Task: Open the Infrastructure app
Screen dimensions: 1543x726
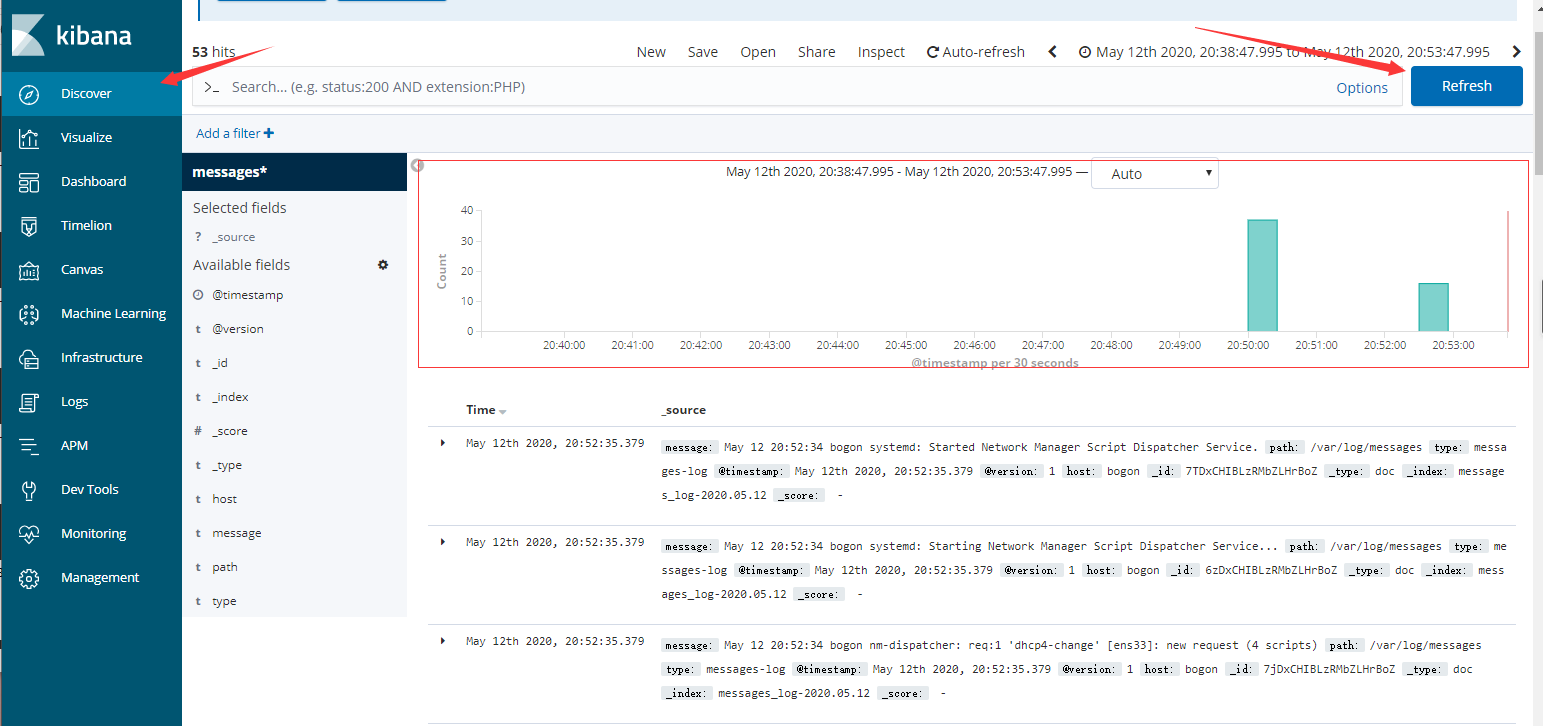Action: [x=91, y=358]
